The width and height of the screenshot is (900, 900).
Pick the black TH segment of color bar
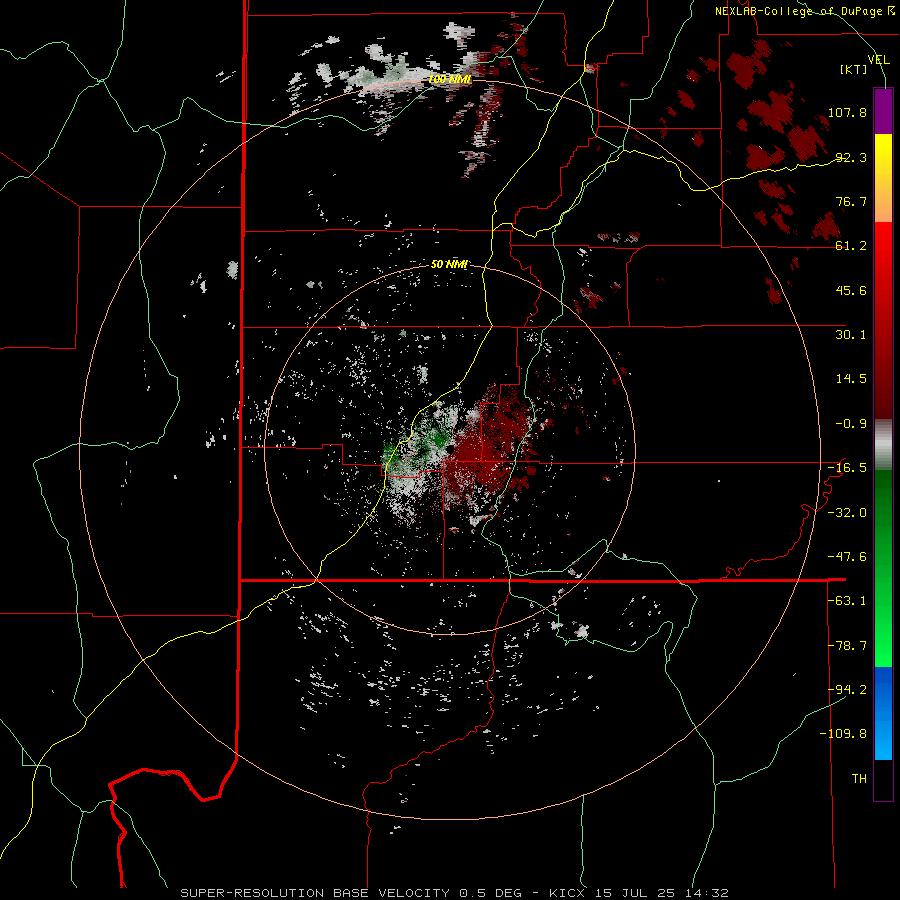[883, 779]
